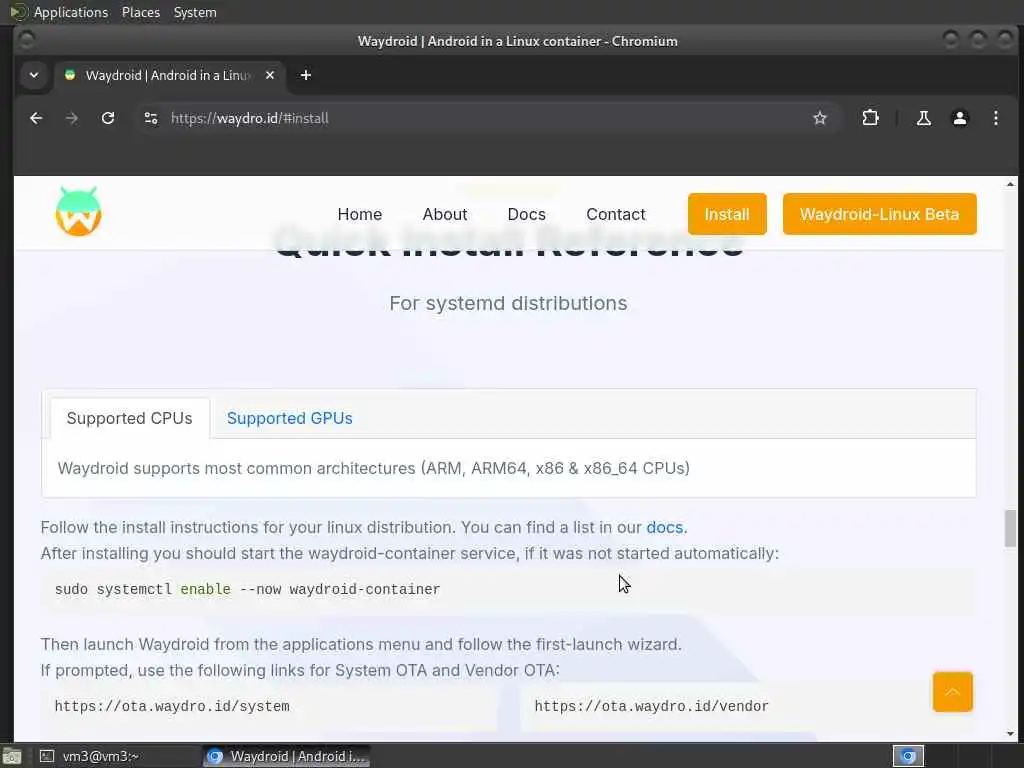Follow the docs hyperlink

coord(665,527)
